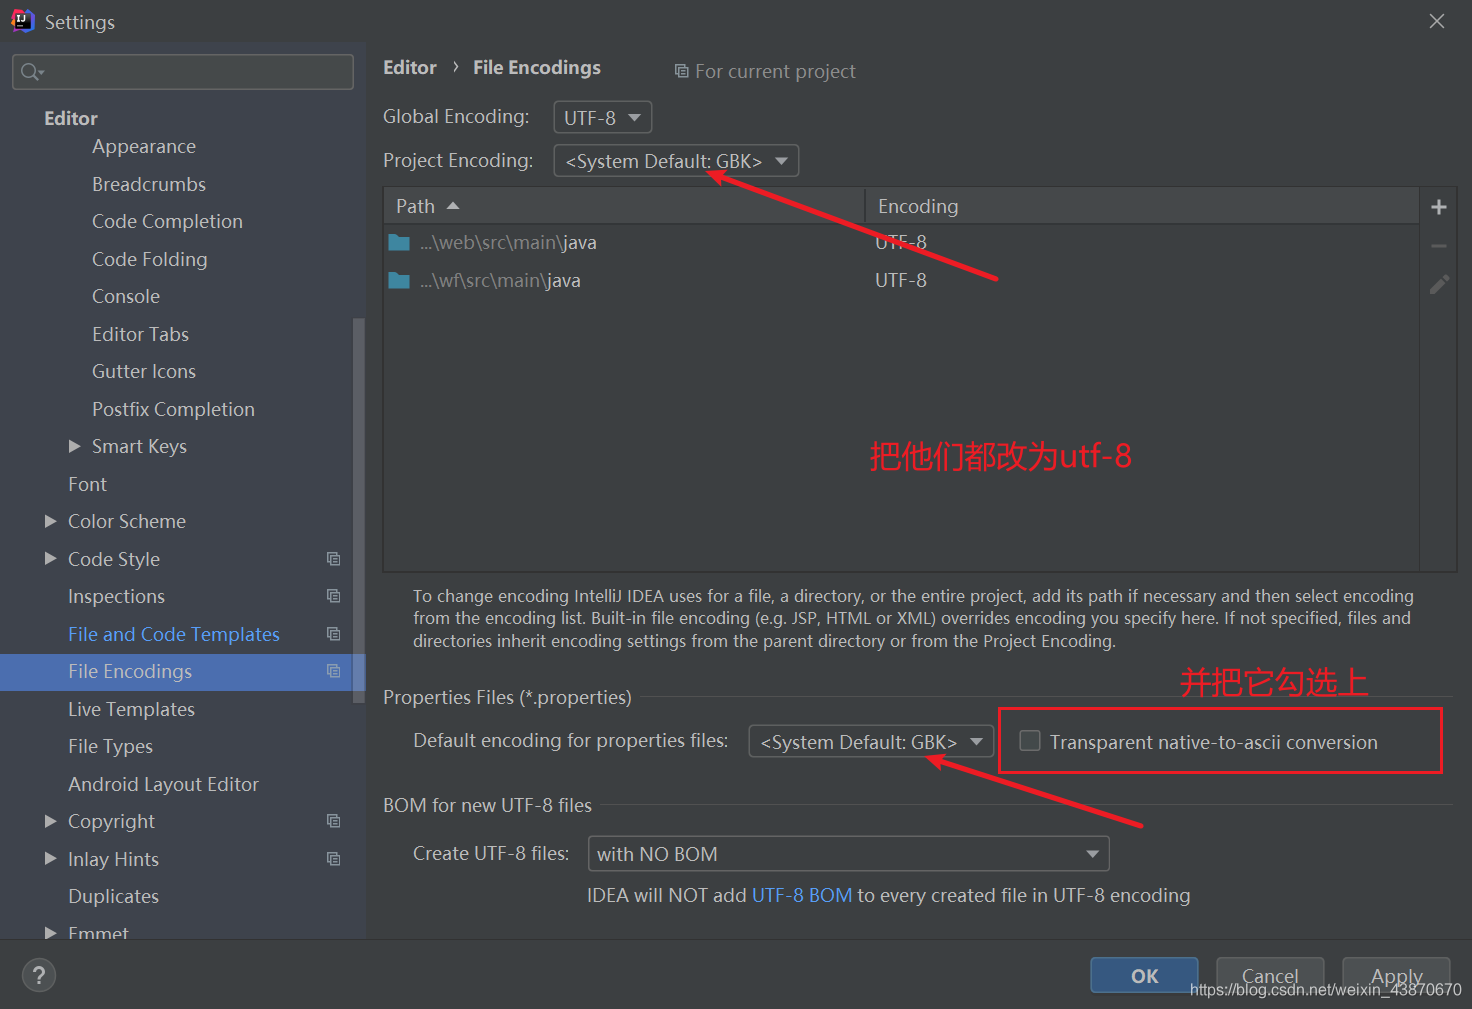Image resolution: width=1472 pixels, height=1009 pixels.
Task: Click folder icon of wf\src\main\java row
Action: [x=399, y=281]
